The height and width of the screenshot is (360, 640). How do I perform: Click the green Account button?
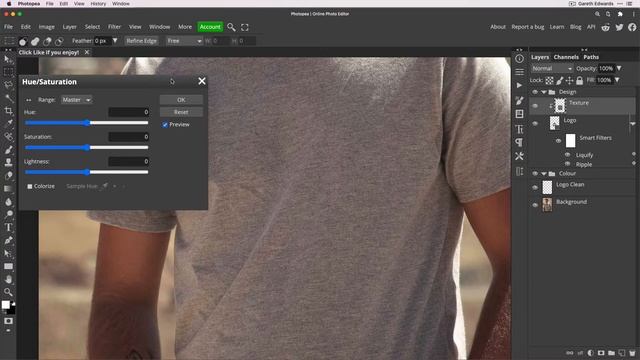click(210, 27)
